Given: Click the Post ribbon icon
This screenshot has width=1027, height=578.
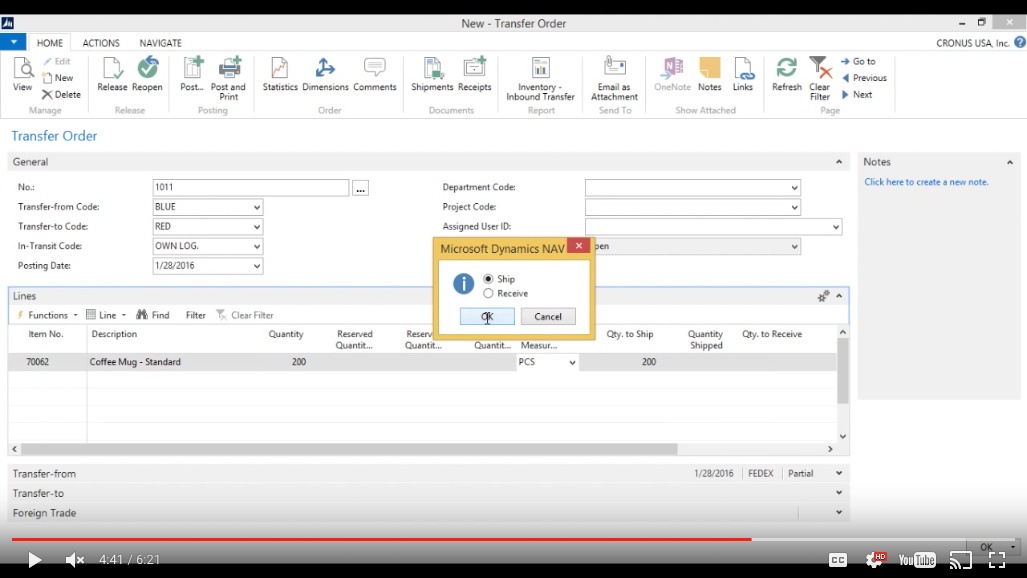Looking at the screenshot, I should pos(193,74).
